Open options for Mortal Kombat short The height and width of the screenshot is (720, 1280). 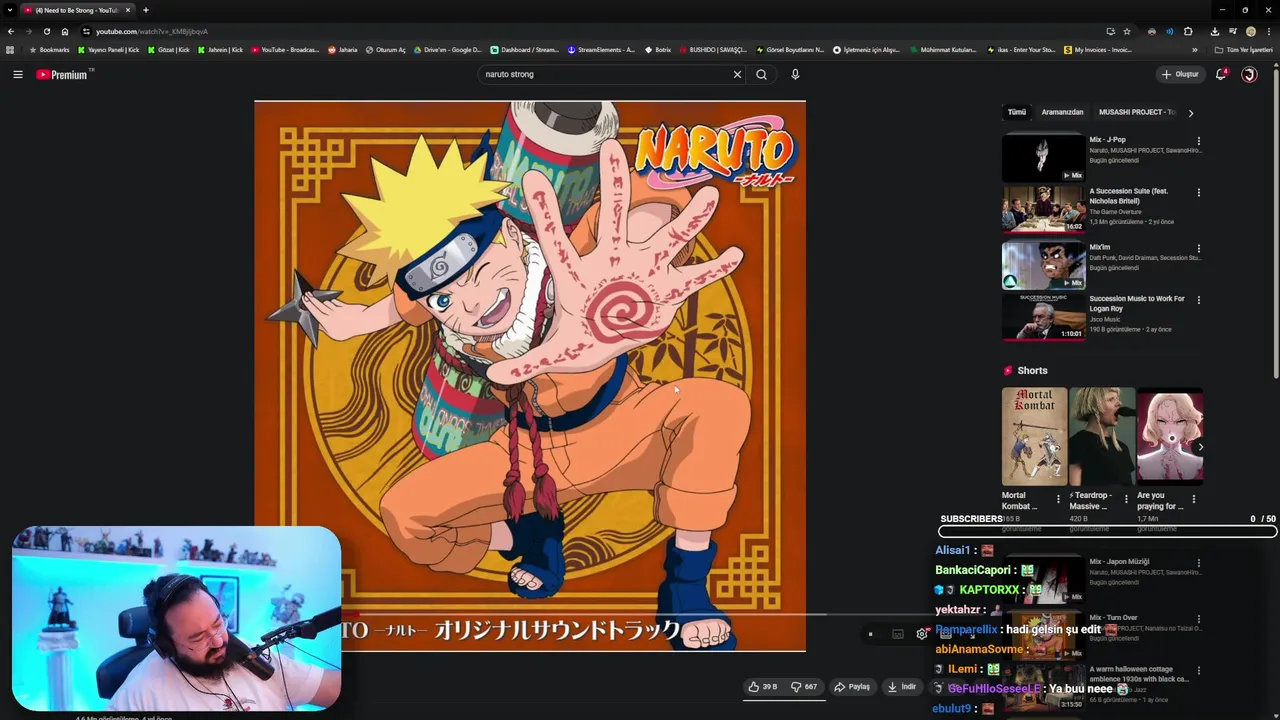pyautogui.click(x=1059, y=498)
